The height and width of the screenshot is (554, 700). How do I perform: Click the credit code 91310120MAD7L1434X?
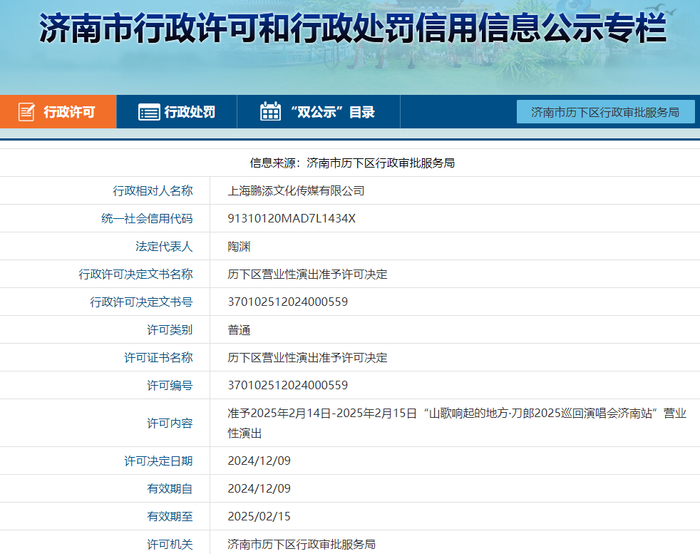point(291,218)
